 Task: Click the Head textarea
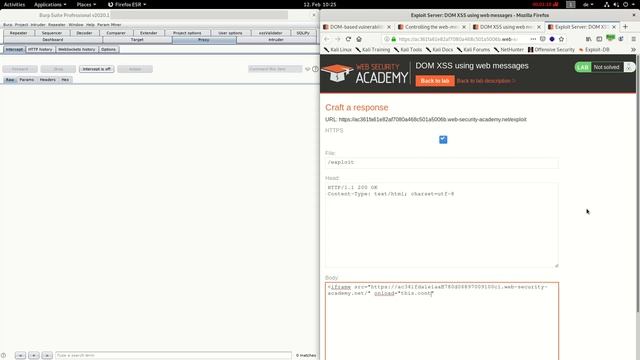(442, 225)
